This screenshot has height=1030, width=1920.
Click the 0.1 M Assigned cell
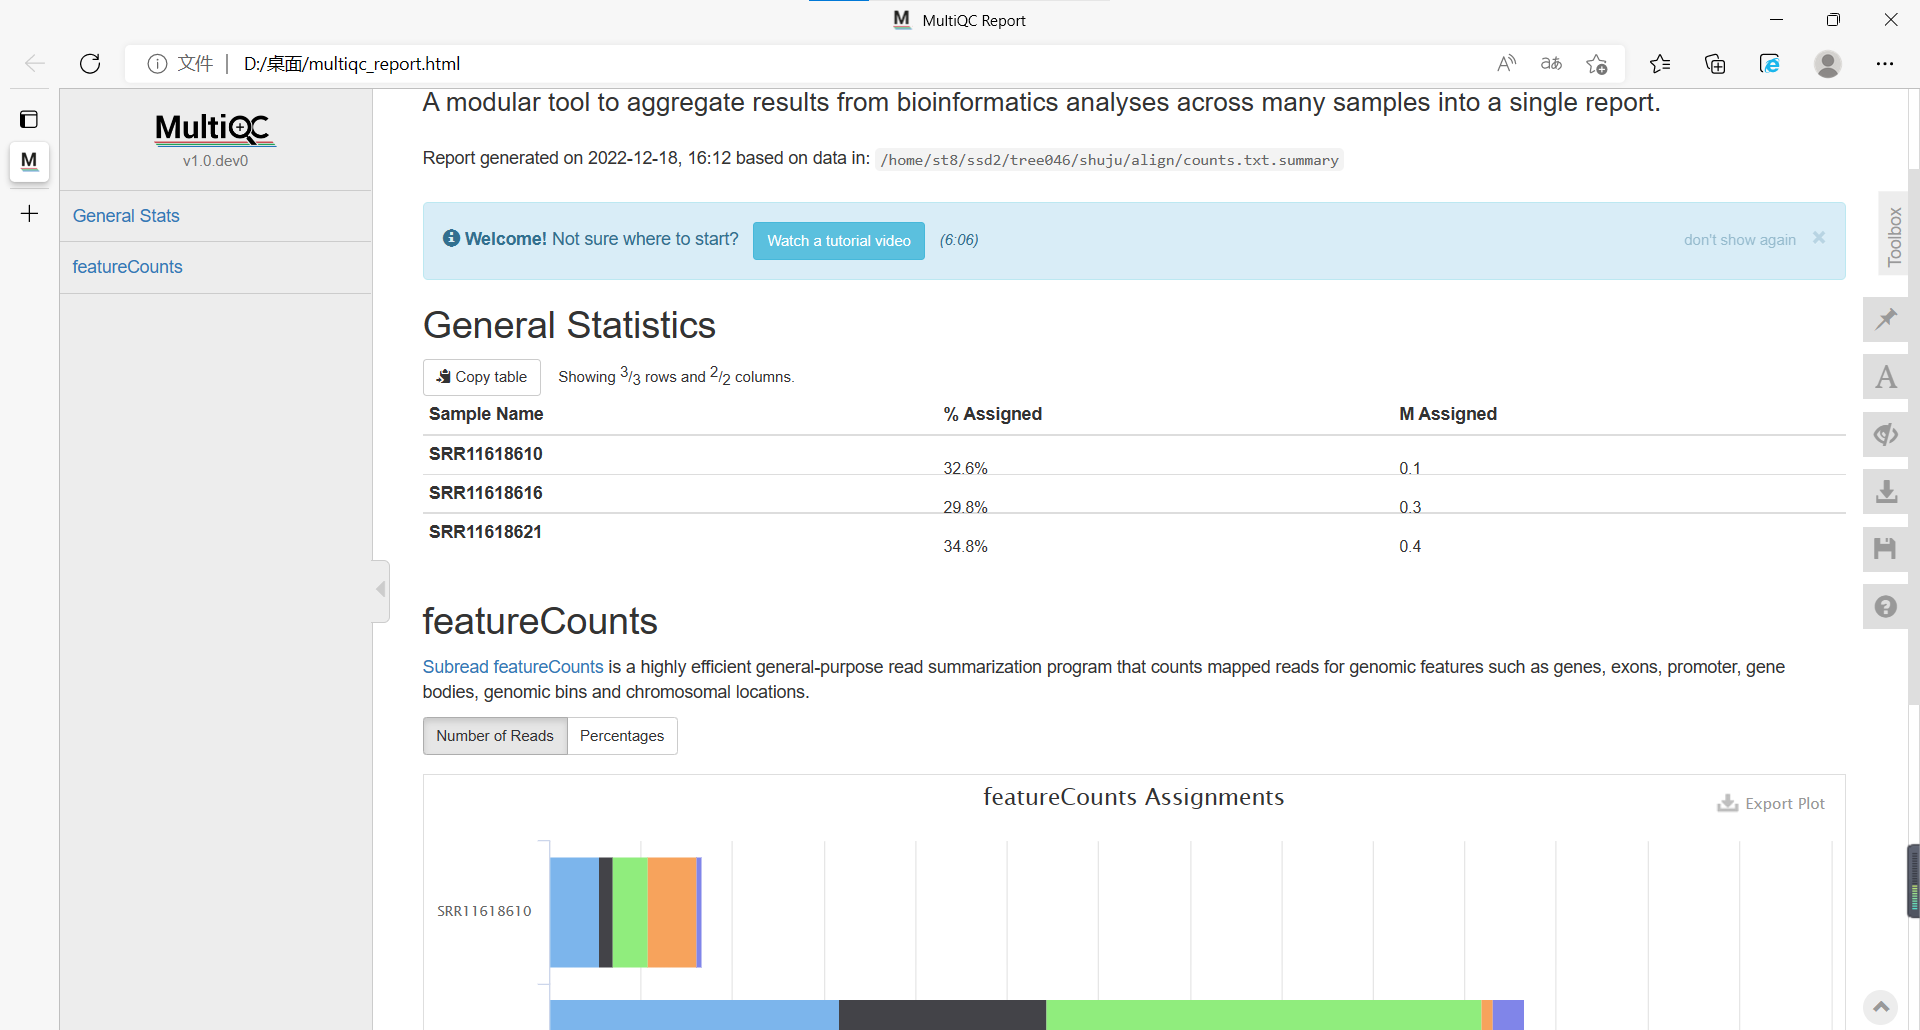[1410, 469]
